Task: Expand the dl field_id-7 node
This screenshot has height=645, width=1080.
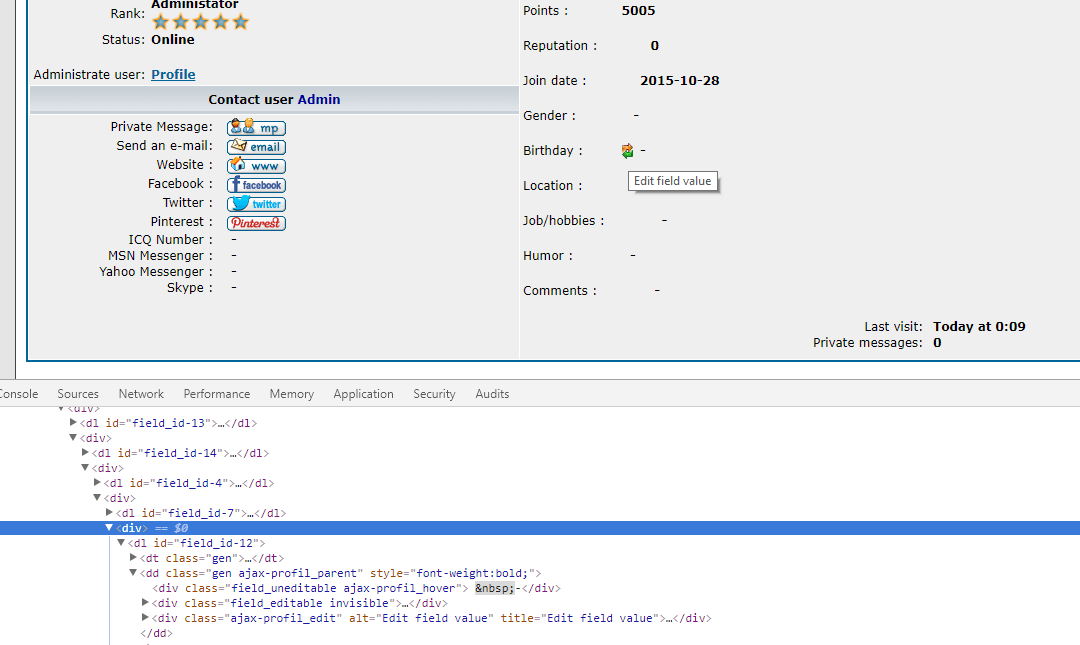Action: pos(110,512)
